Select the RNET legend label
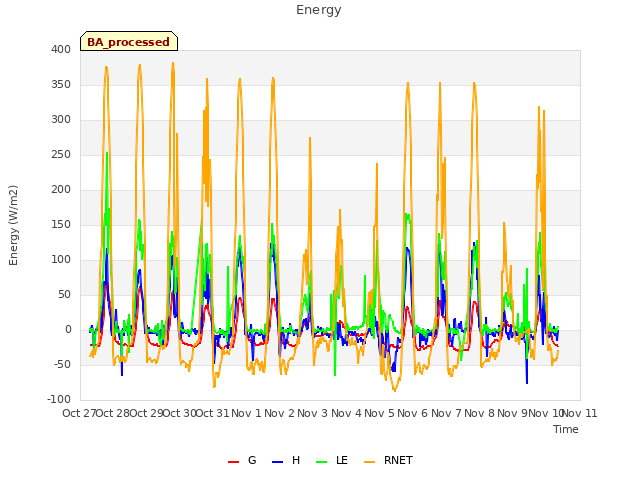 398,460
